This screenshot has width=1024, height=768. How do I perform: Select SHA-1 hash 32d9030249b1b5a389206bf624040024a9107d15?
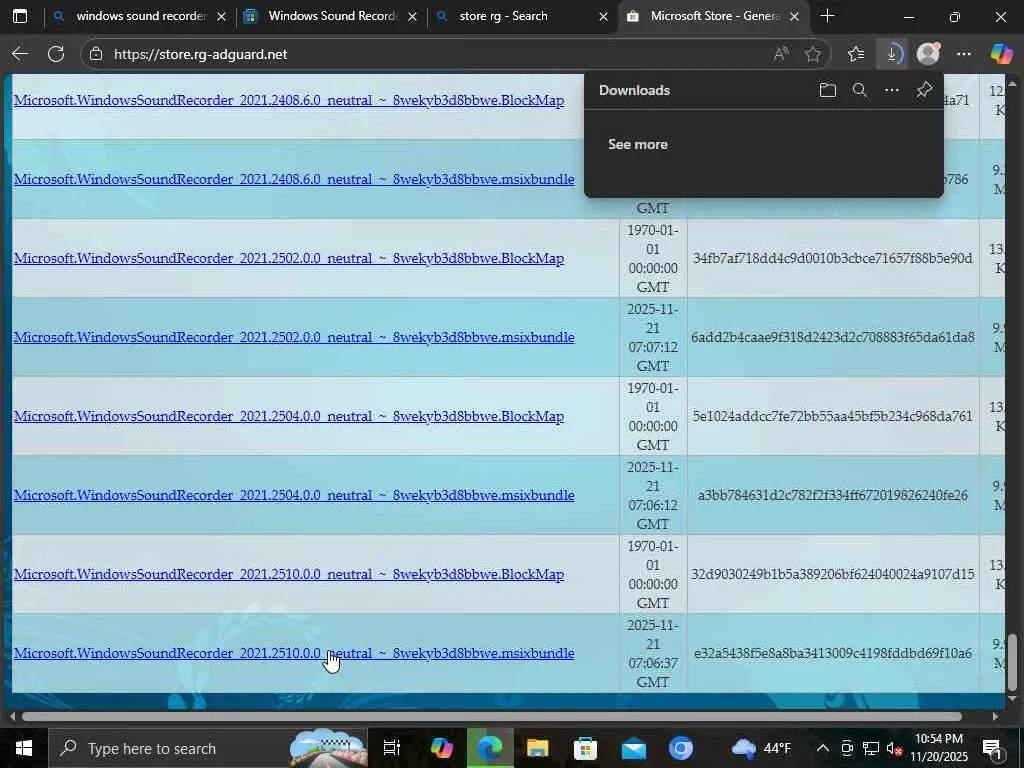[x=833, y=575]
